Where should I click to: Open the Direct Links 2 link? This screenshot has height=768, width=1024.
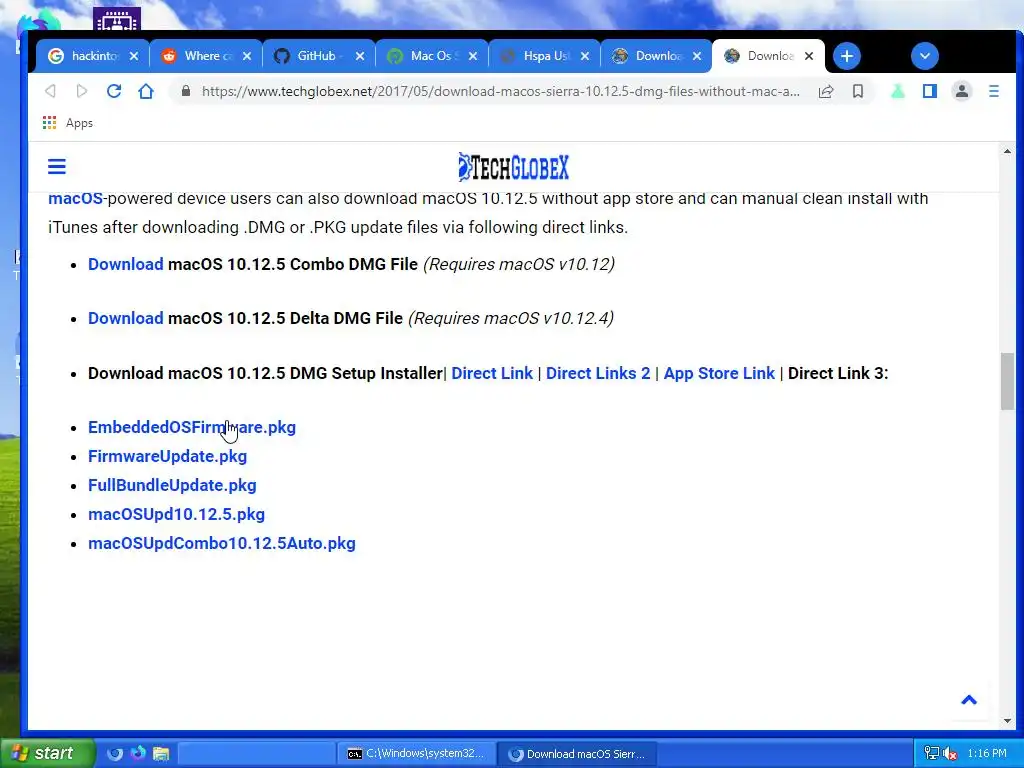click(x=598, y=374)
